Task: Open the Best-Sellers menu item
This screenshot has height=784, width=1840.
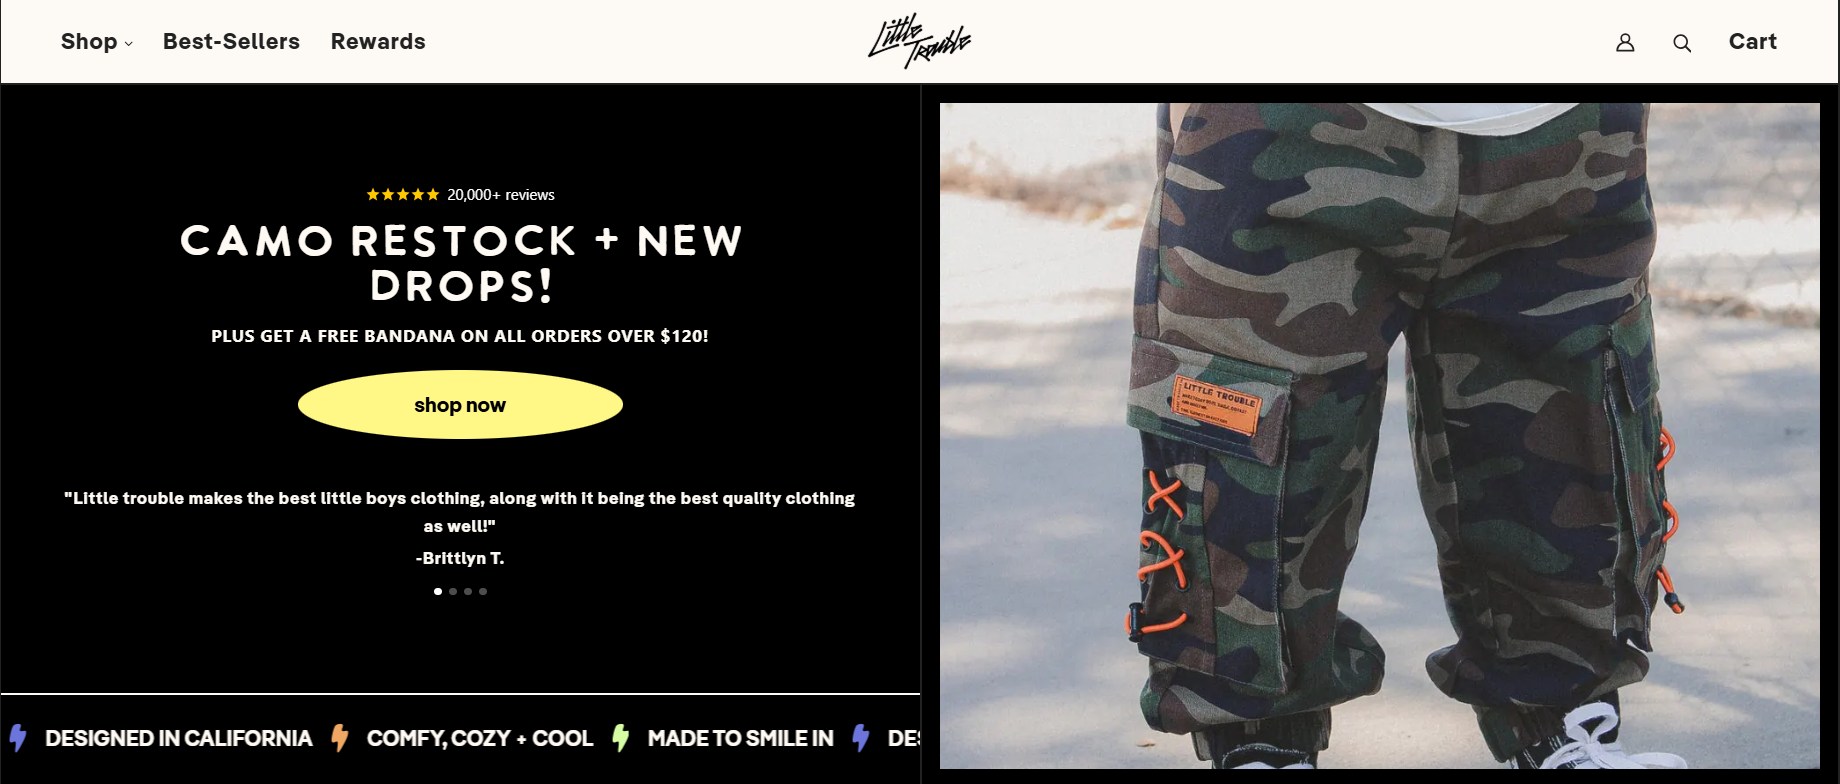Action: (x=231, y=42)
